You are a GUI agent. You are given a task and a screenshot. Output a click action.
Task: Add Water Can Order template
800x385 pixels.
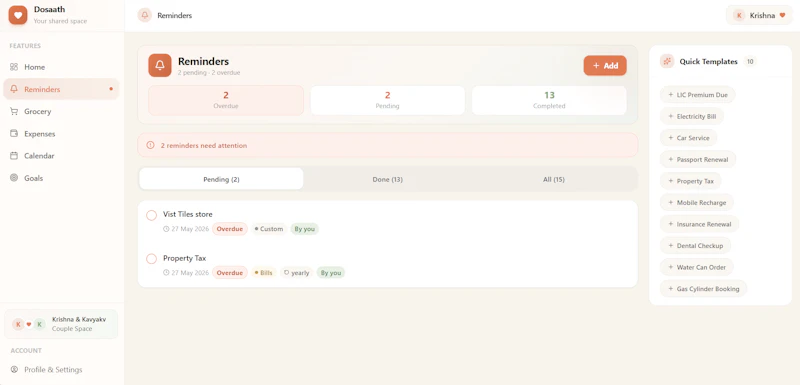click(x=697, y=267)
